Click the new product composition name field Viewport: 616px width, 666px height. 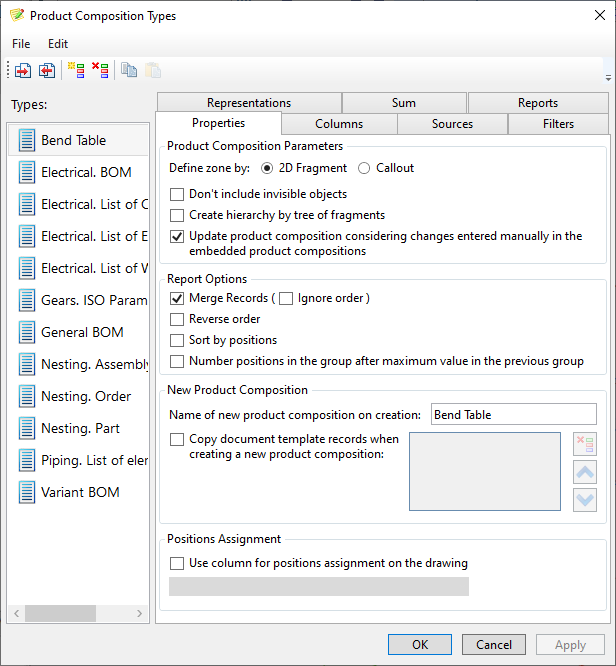[514, 414]
